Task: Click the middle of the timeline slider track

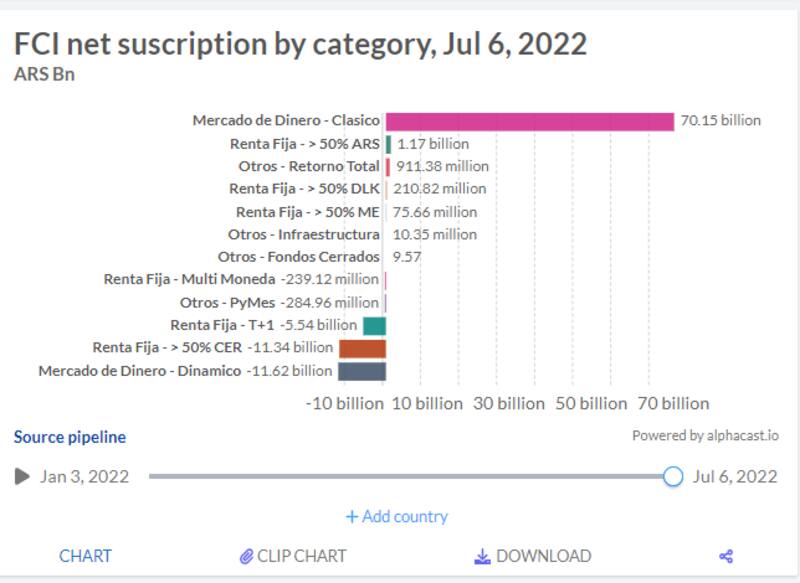Action: [410, 476]
